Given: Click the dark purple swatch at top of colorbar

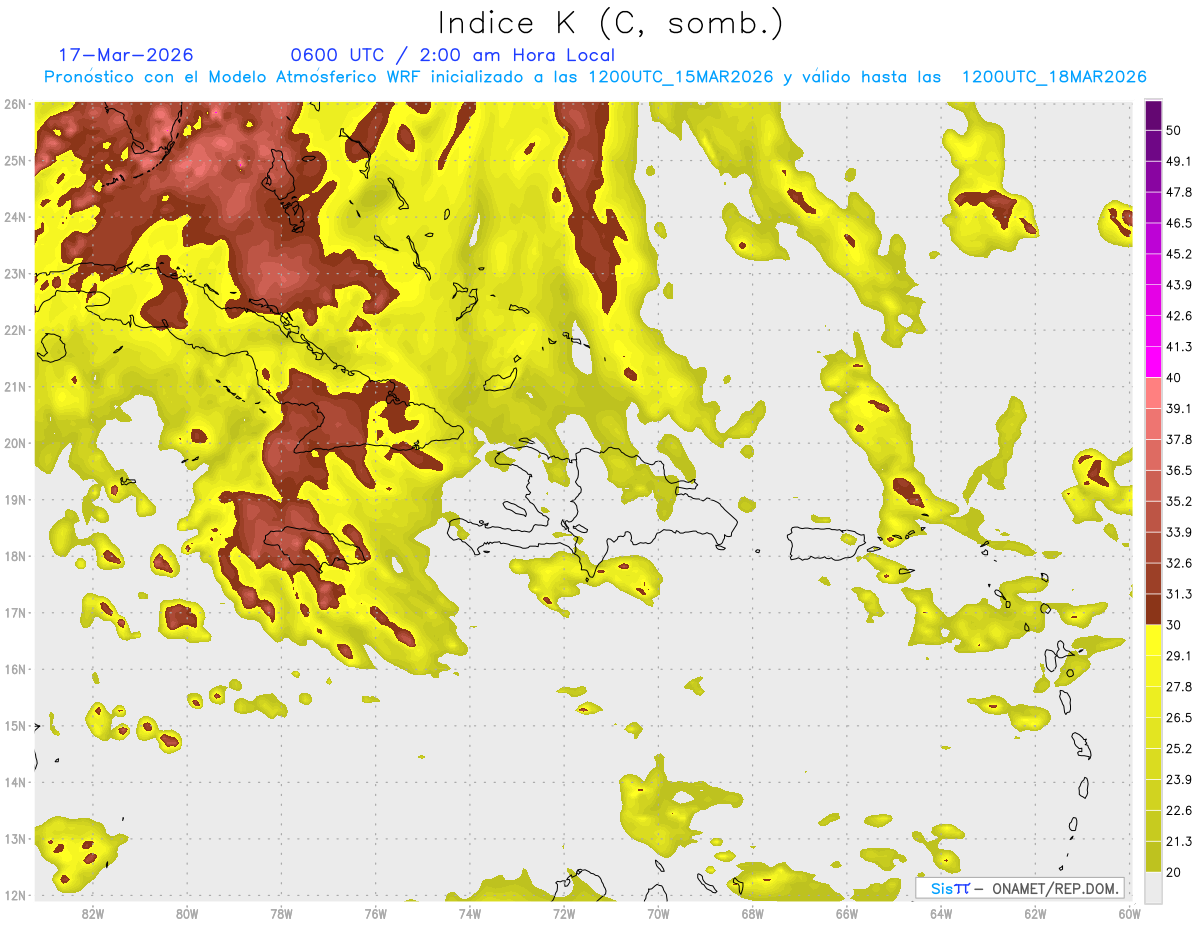Looking at the screenshot, I should coord(1153,115).
